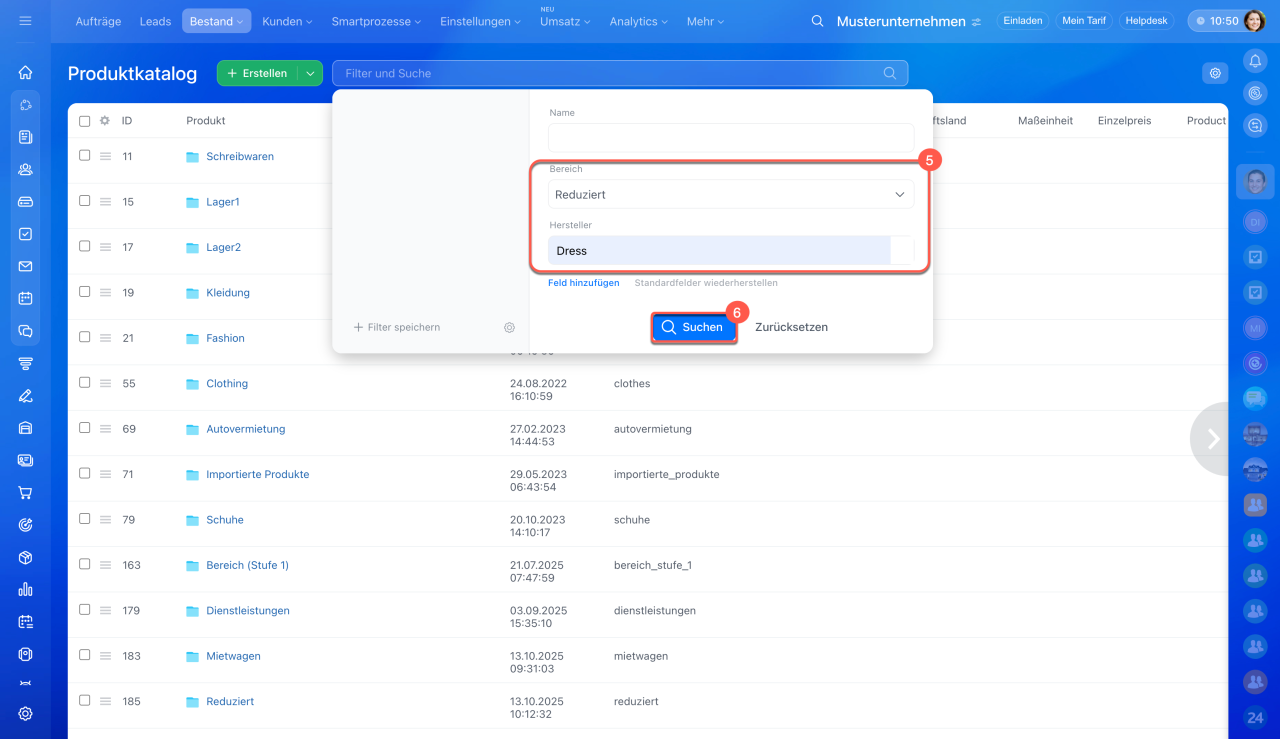
Task: Click the folder icon of Schreibwaren
Action: tap(193, 157)
